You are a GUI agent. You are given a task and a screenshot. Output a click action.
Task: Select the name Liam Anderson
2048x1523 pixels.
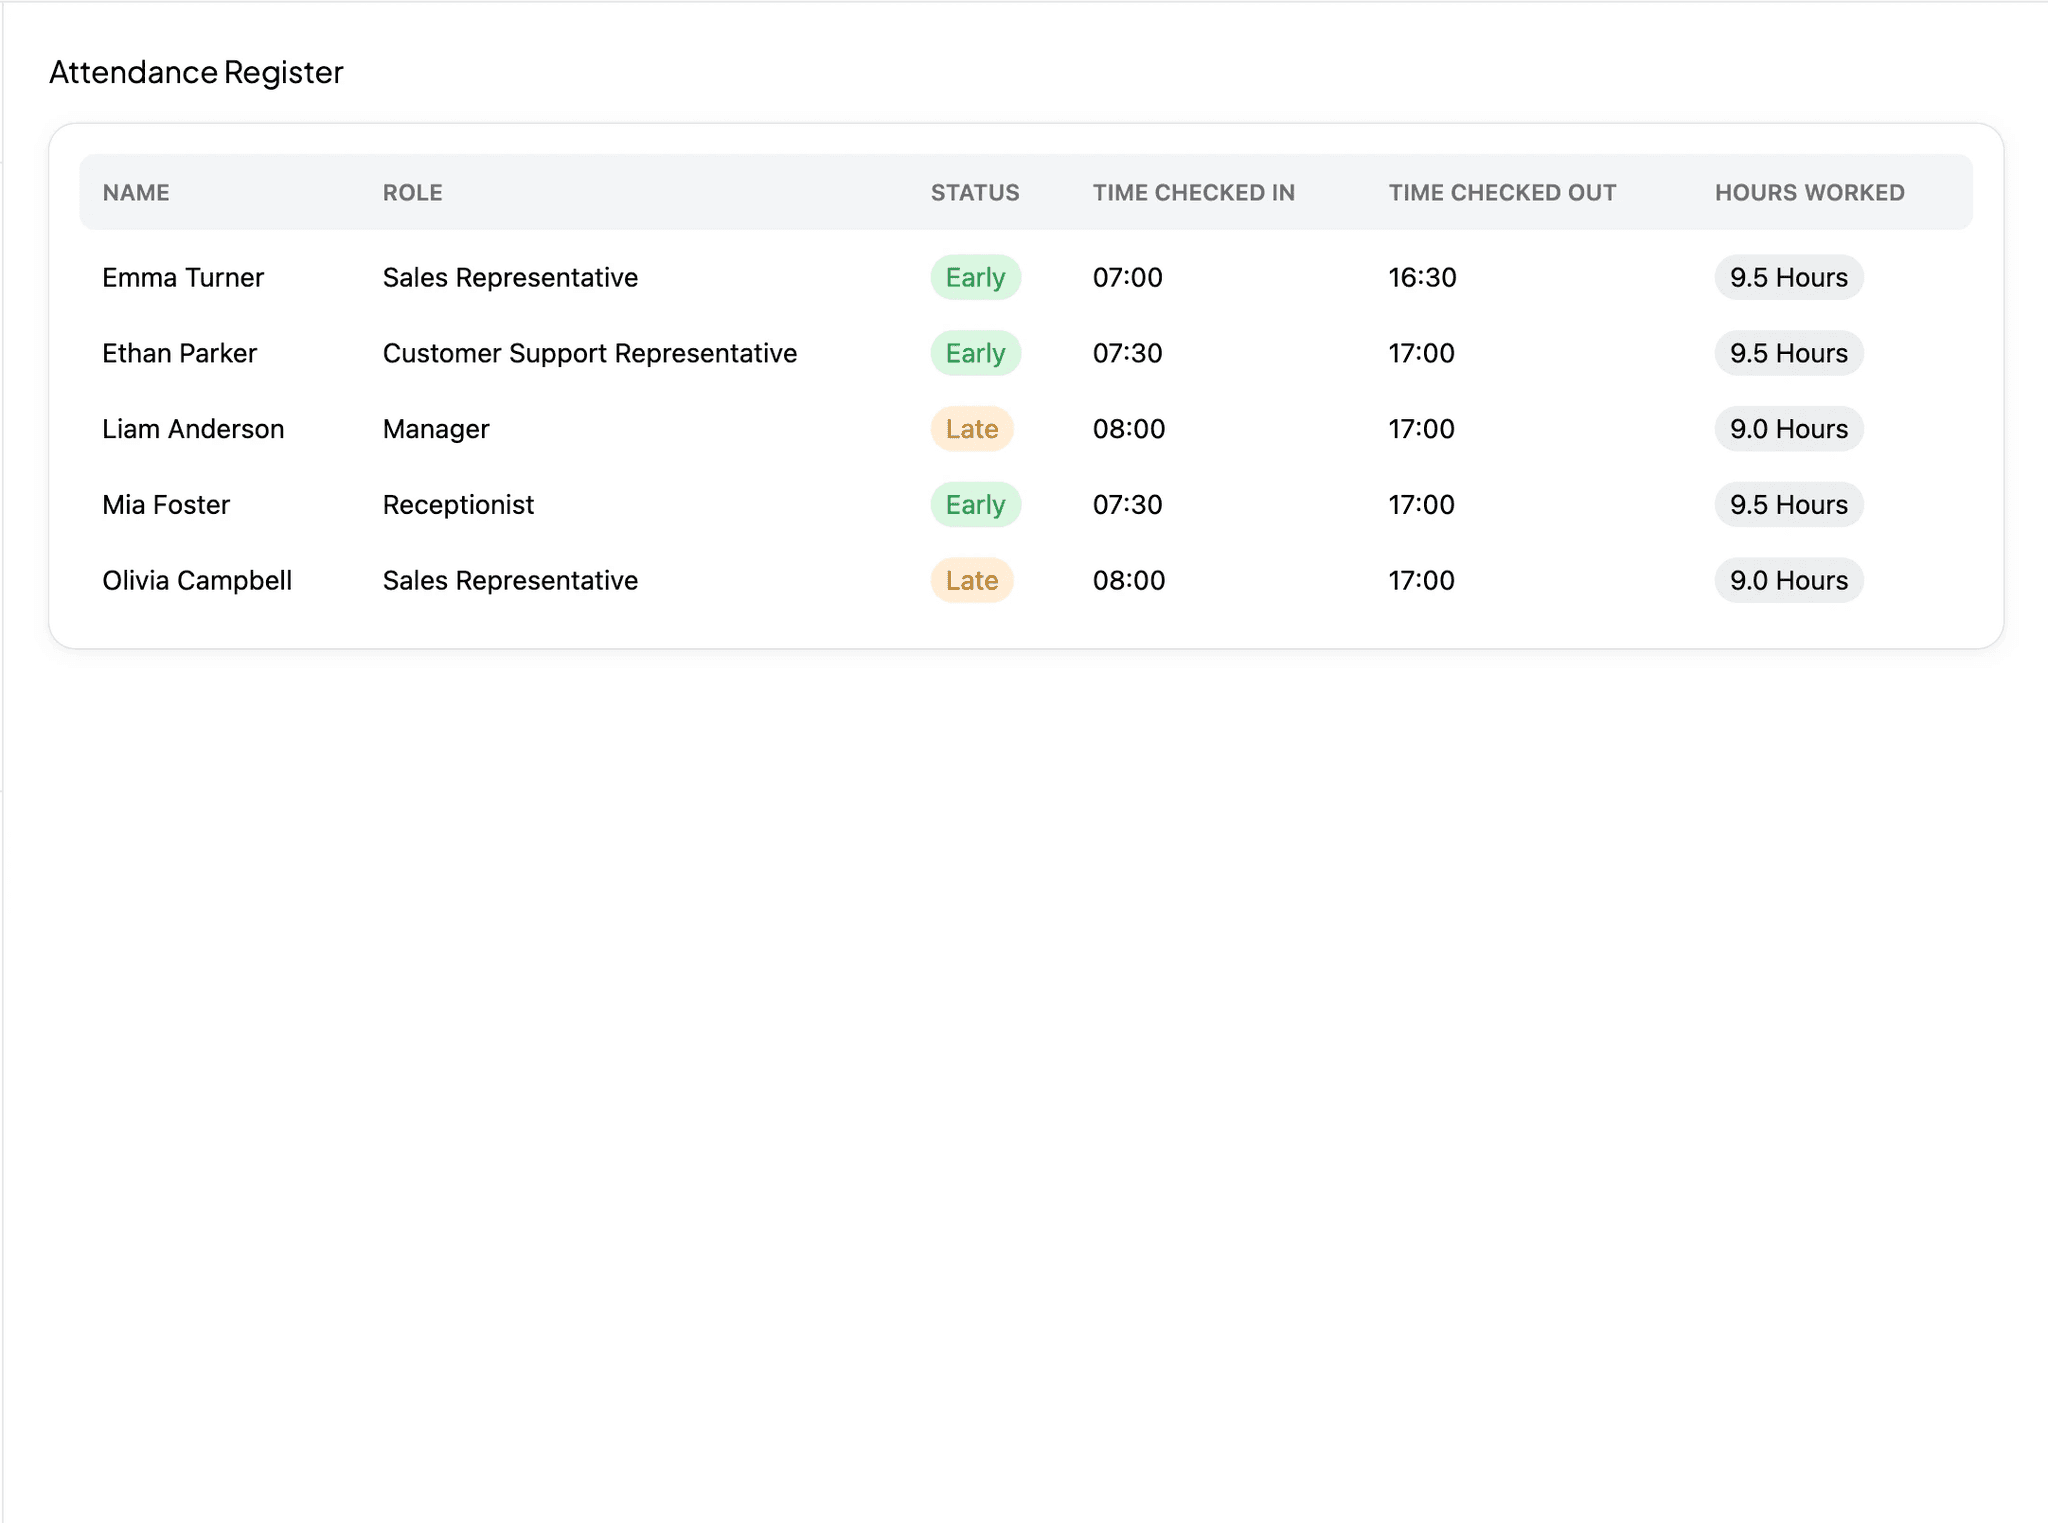193,428
